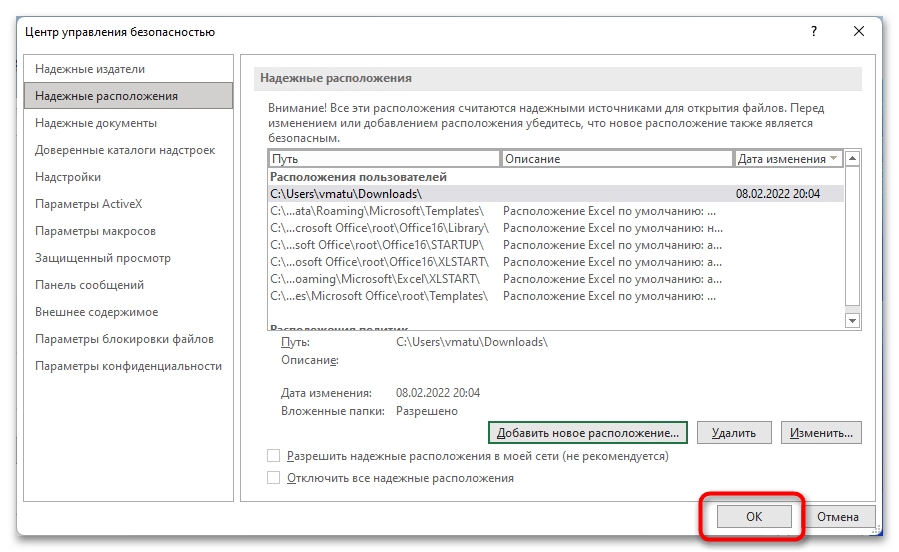
Task: Enable trusted locations on my network checkbox
Action: 273,456
